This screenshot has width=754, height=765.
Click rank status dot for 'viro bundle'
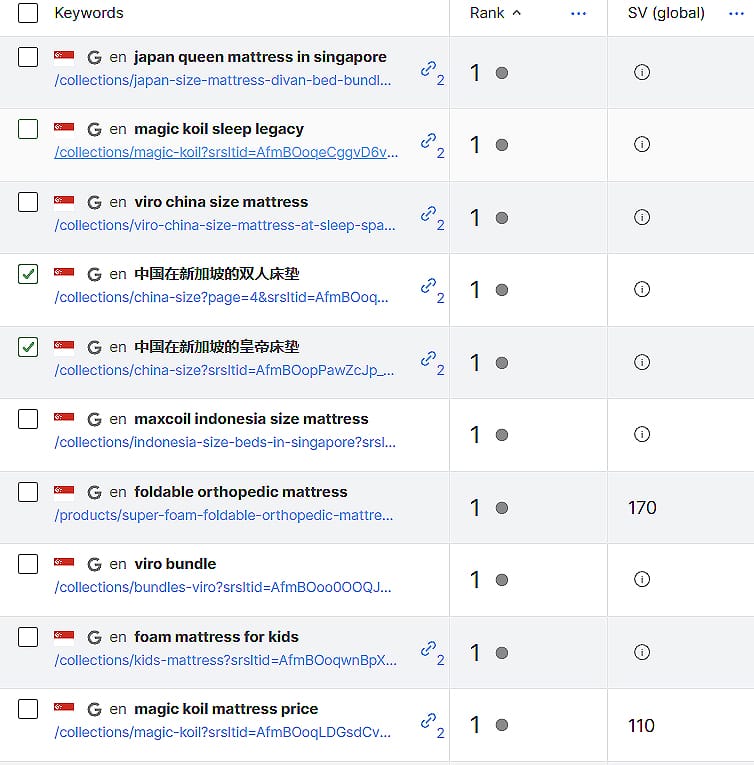pyautogui.click(x=502, y=580)
